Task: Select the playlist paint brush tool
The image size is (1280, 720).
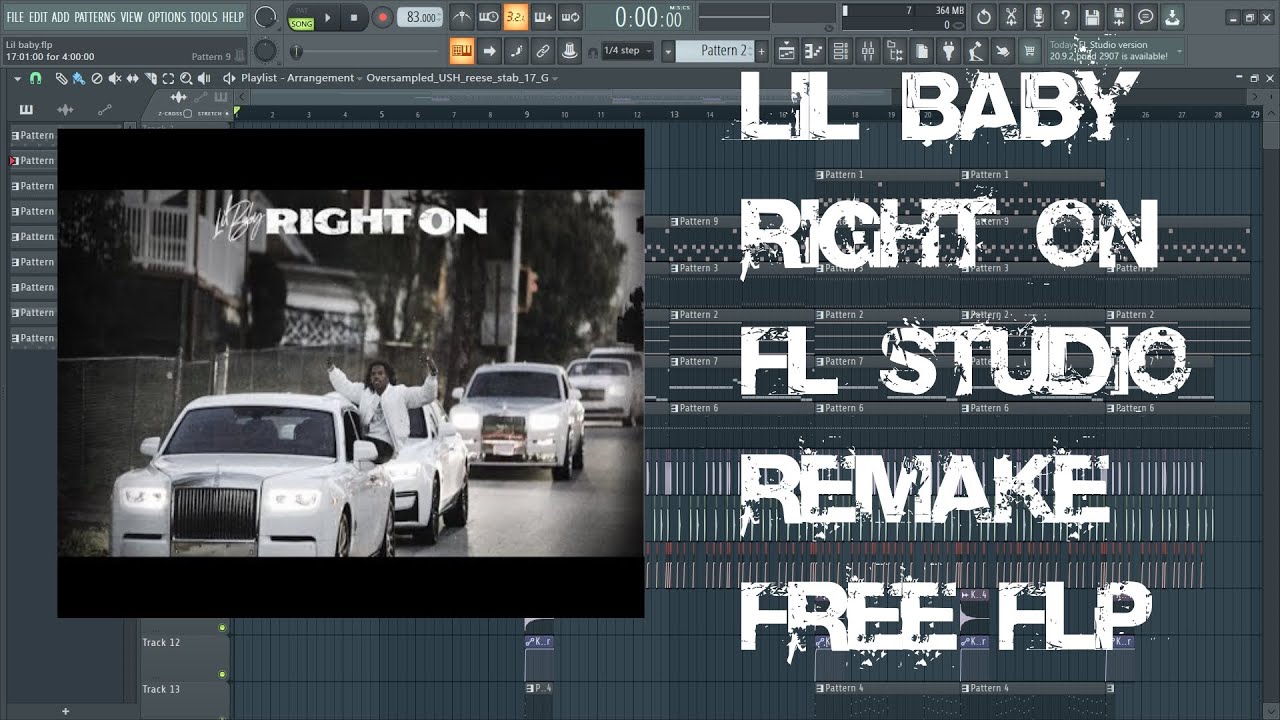Action: (x=79, y=78)
